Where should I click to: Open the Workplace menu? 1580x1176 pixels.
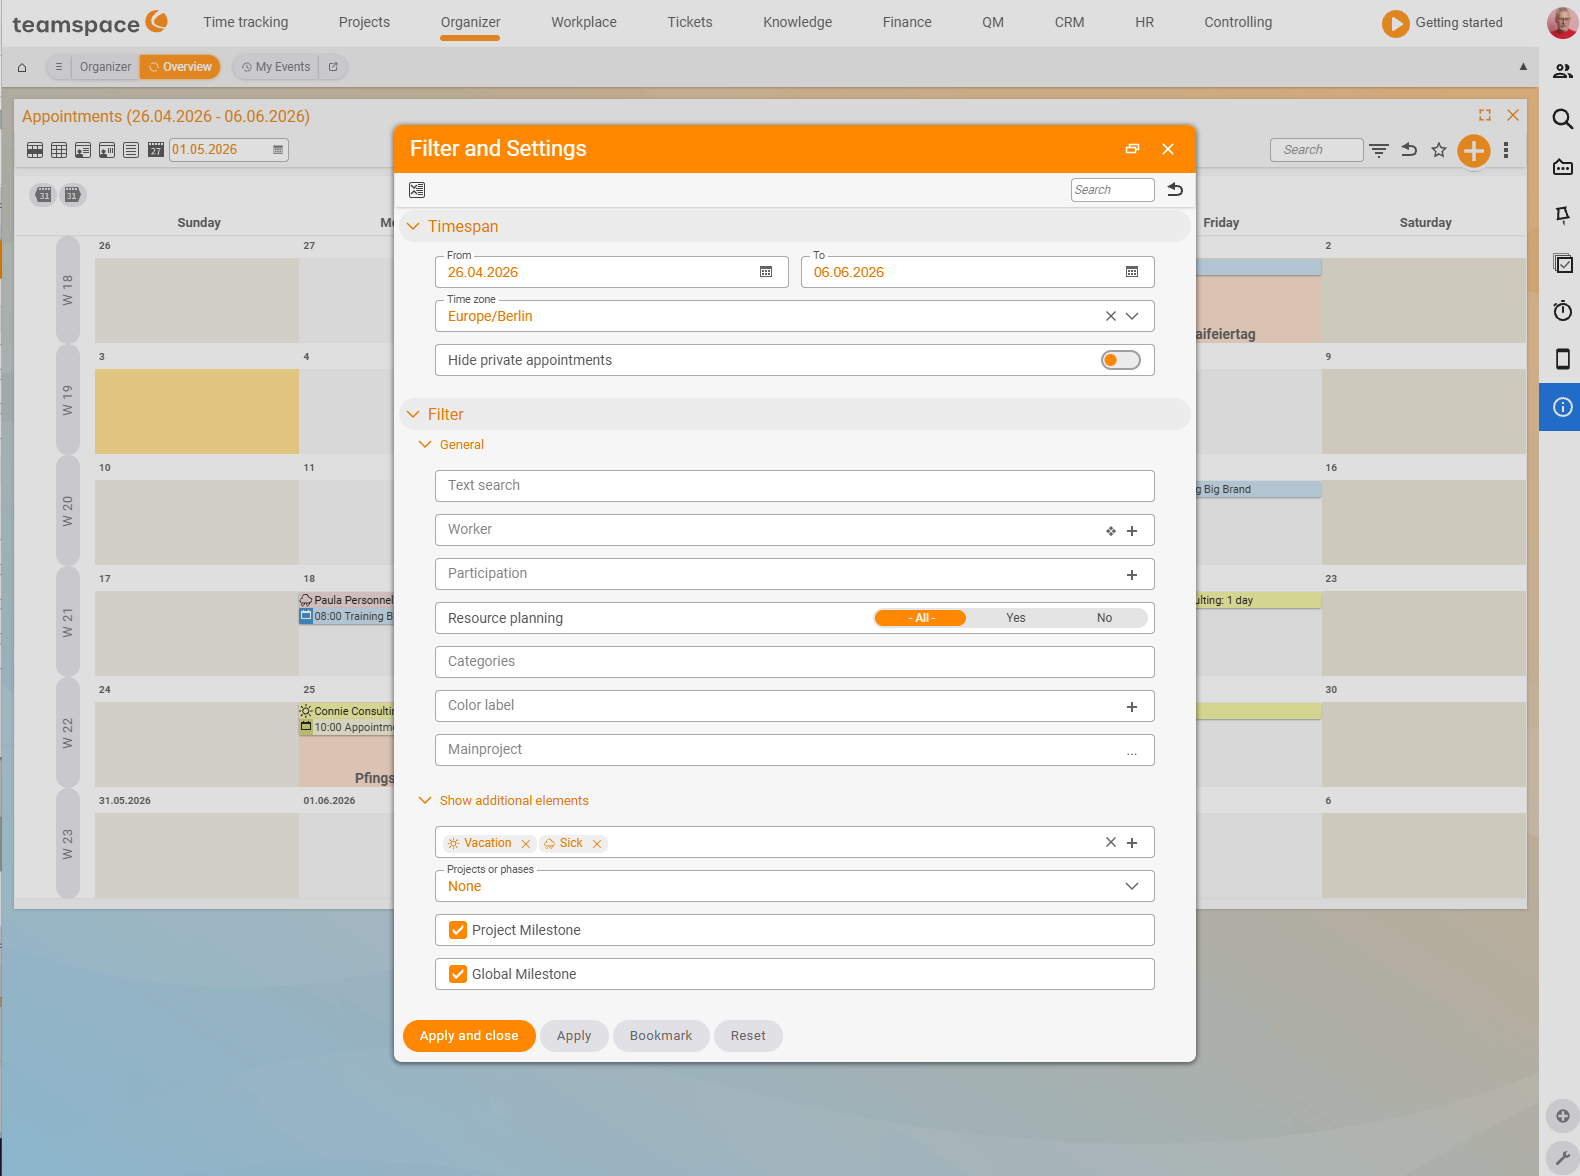(x=584, y=22)
